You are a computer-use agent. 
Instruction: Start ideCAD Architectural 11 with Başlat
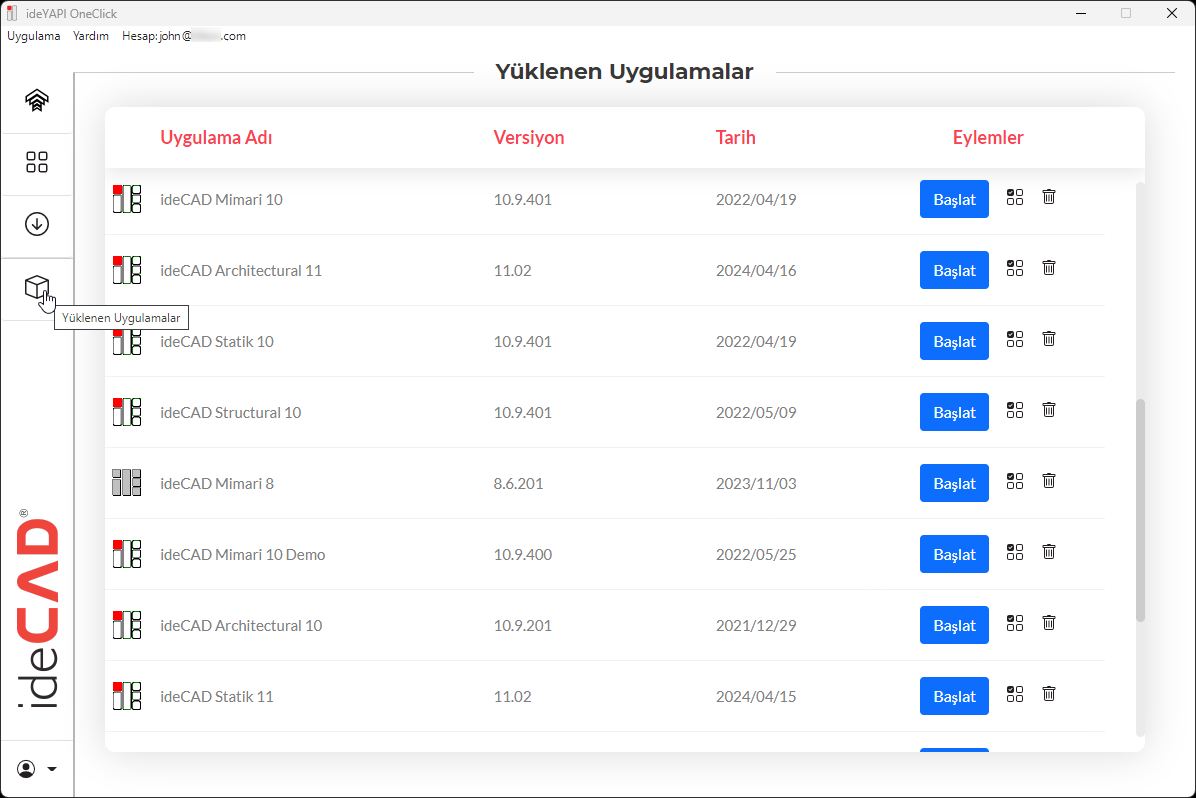954,270
